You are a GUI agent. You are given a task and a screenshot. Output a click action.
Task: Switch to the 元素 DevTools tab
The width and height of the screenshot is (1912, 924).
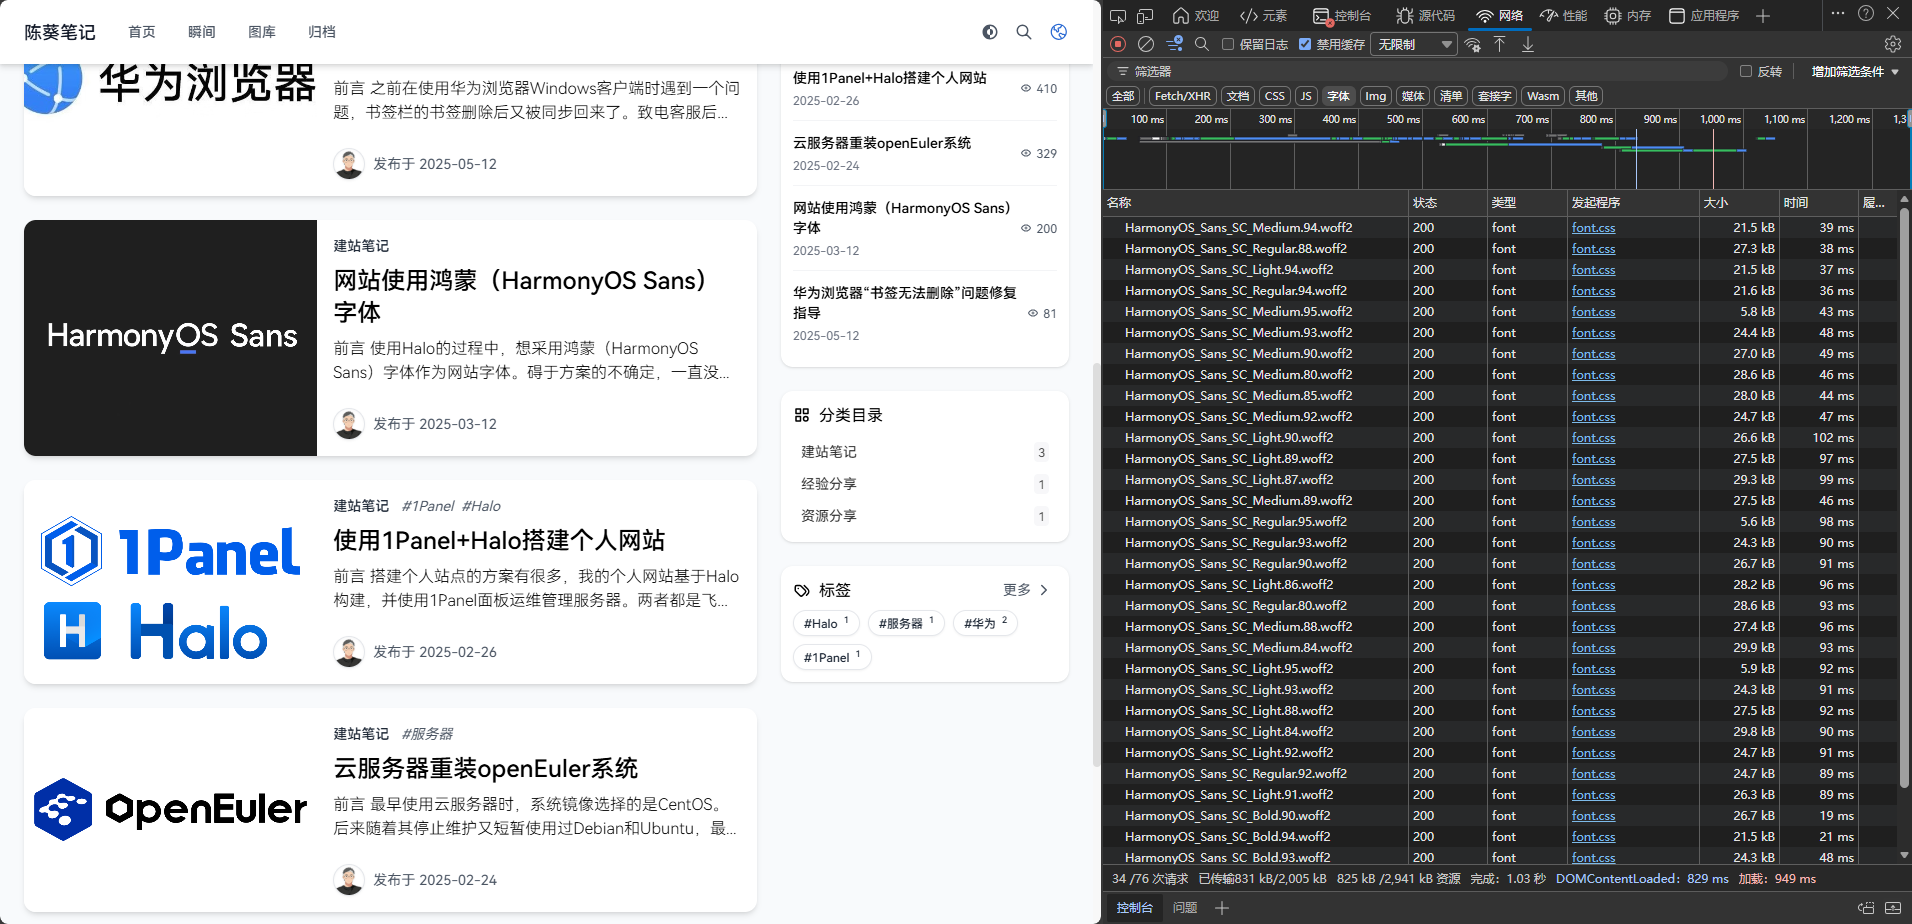coord(1264,15)
